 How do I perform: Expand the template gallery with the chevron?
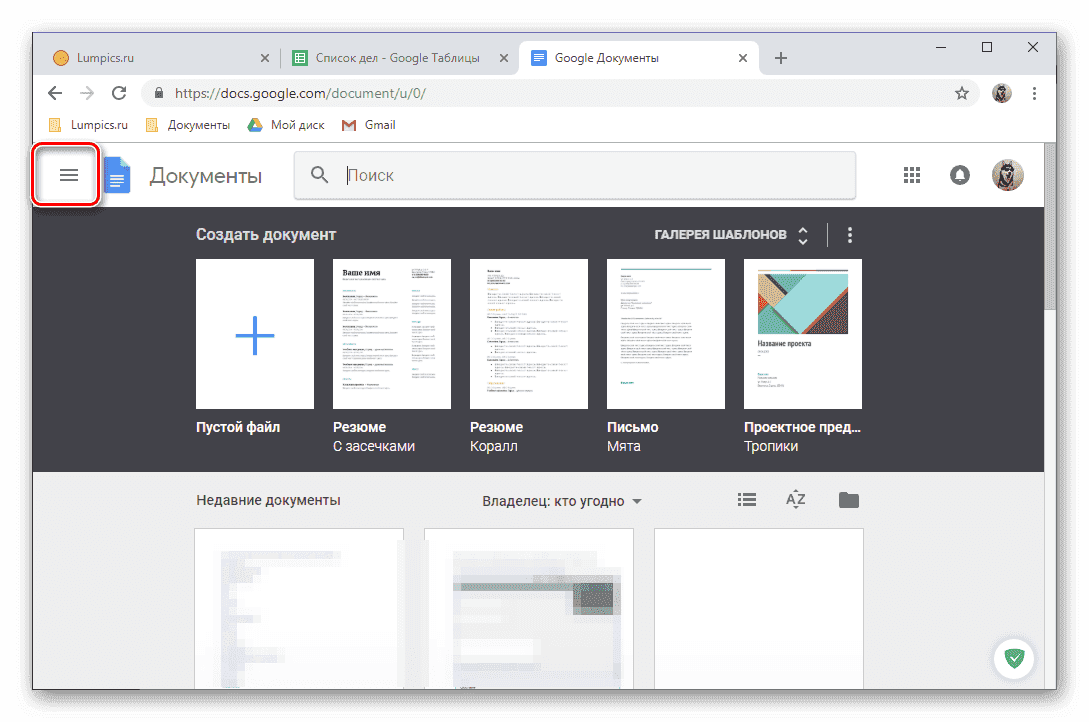802,234
